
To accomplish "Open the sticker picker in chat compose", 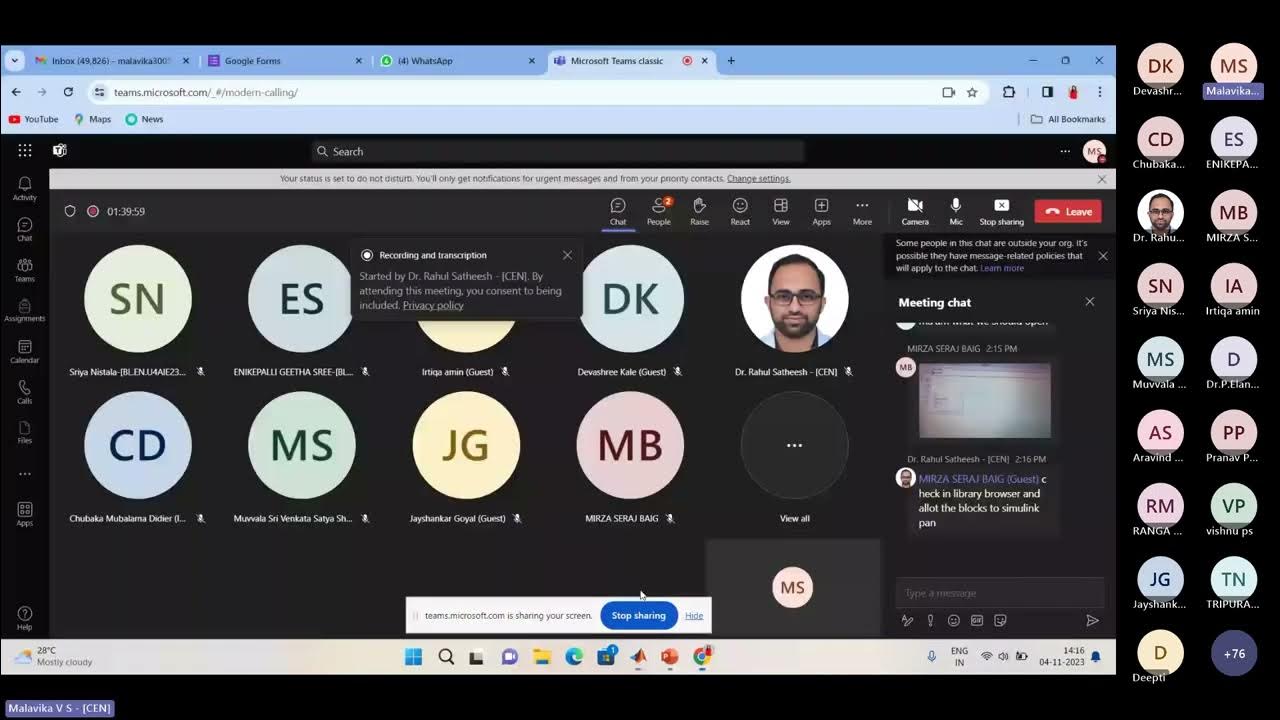I will [x=1000, y=620].
